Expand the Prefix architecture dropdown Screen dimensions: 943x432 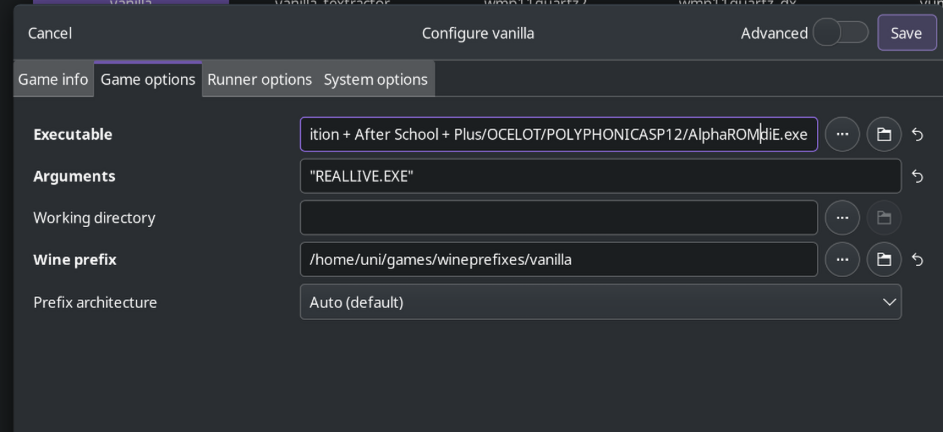click(601, 302)
